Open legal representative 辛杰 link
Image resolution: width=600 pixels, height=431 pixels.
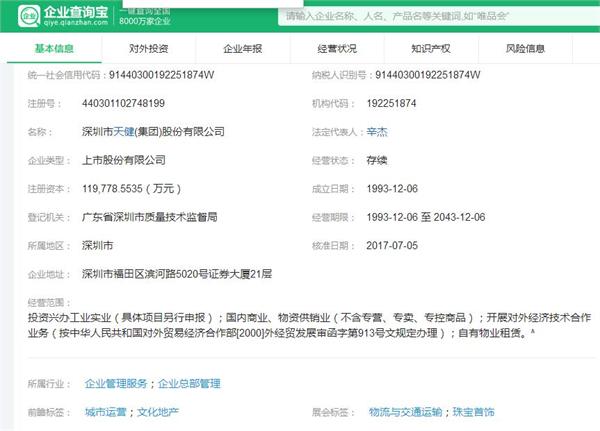point(377,132)
